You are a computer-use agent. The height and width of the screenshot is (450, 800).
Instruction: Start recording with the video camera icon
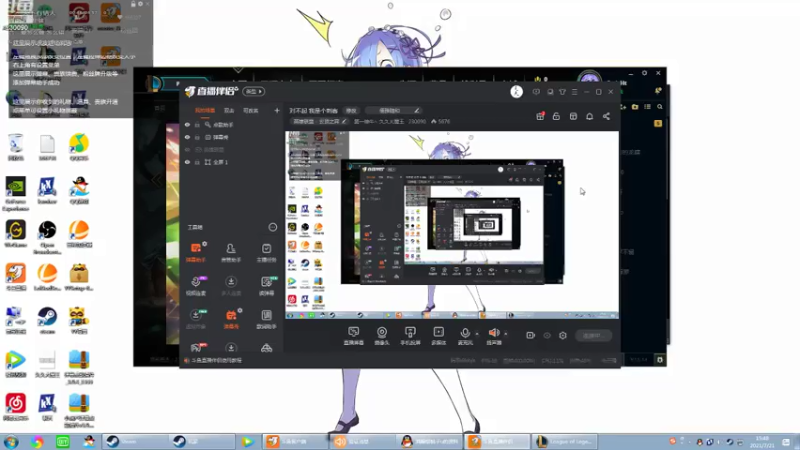click(x=531, y=335)
